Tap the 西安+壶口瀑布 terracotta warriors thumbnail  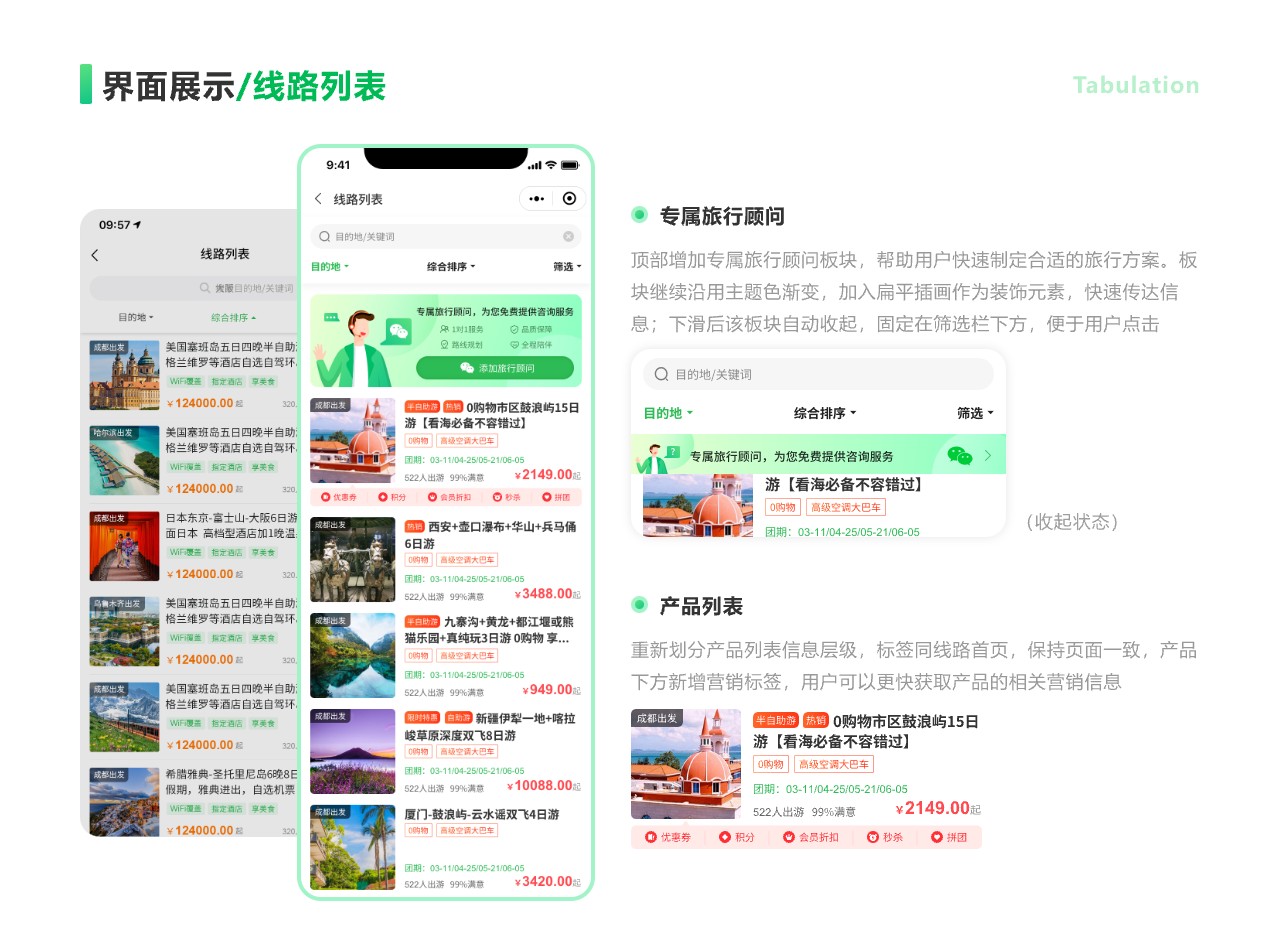coord(352,559)
